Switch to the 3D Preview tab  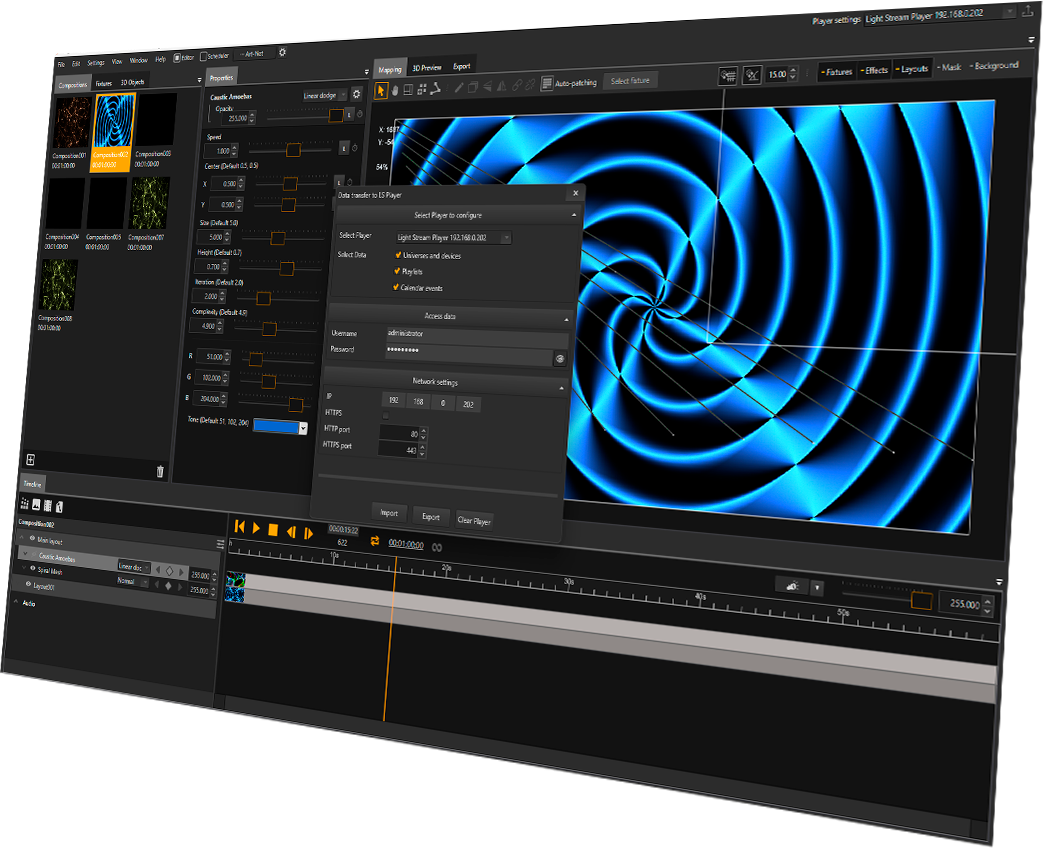click(x=426, y=68)
